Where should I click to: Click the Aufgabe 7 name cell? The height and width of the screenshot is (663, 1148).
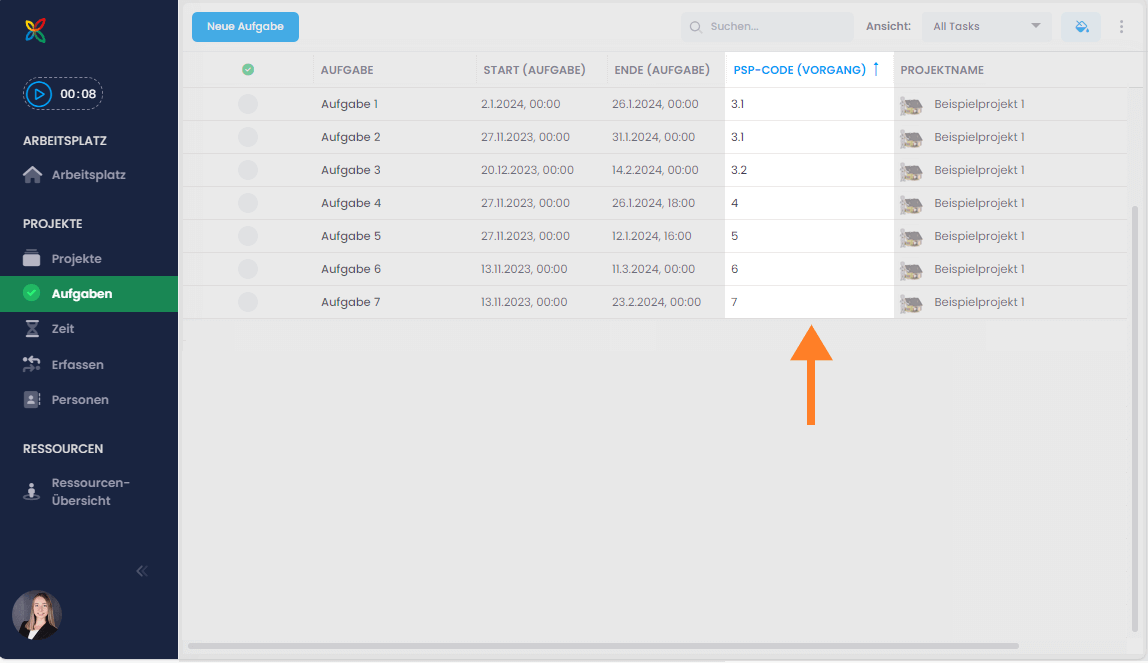pos(351,301)
